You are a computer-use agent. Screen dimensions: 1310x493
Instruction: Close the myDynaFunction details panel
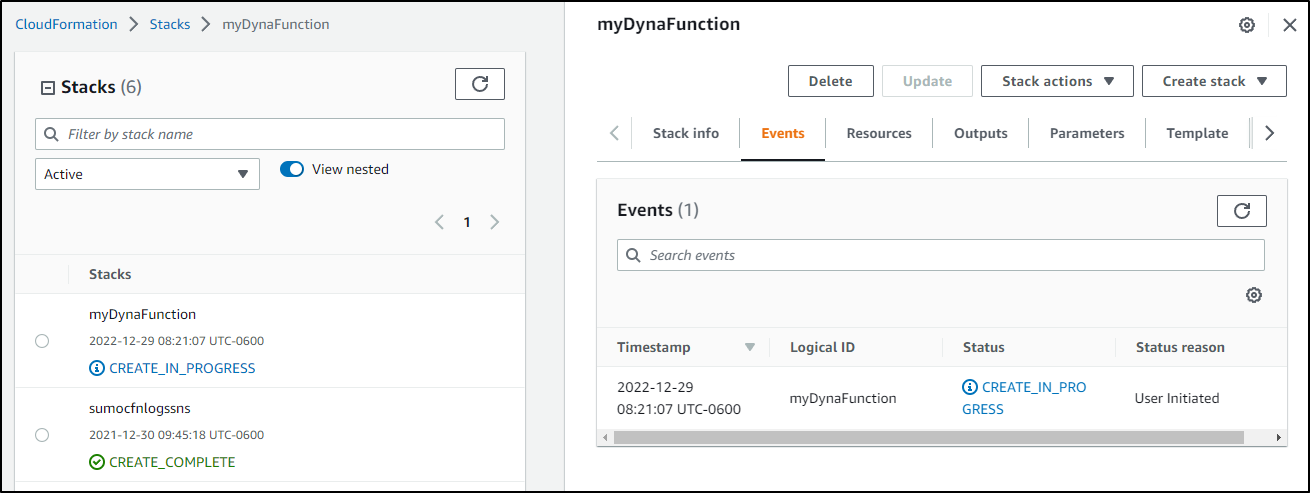point(1289,25)
